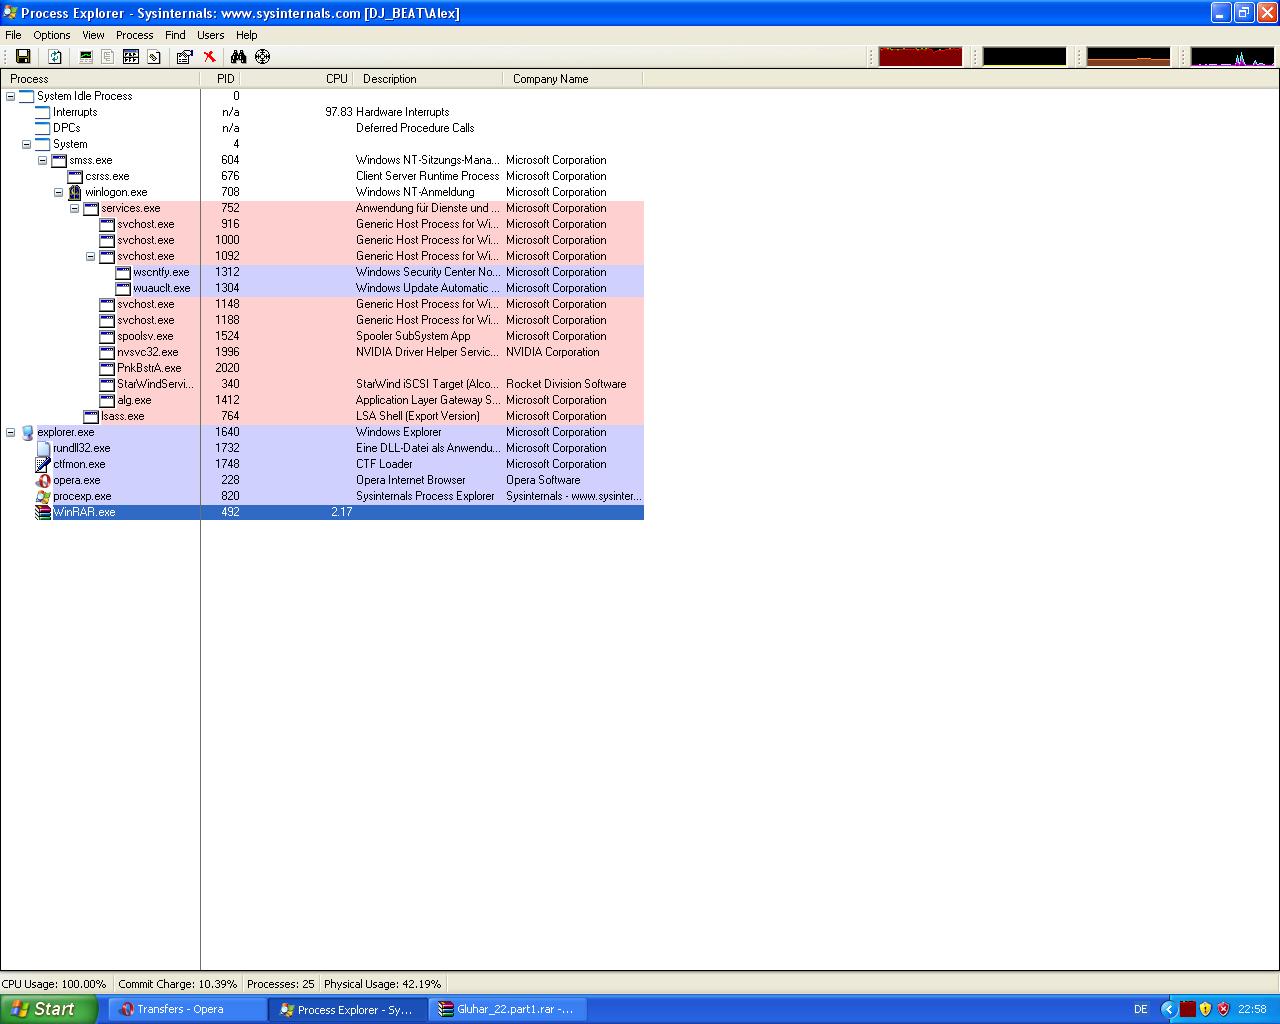Select the PnkBstrA.exe process row
The width and height of the screenshot is (1280, 1024).
(x=322, y=368)
